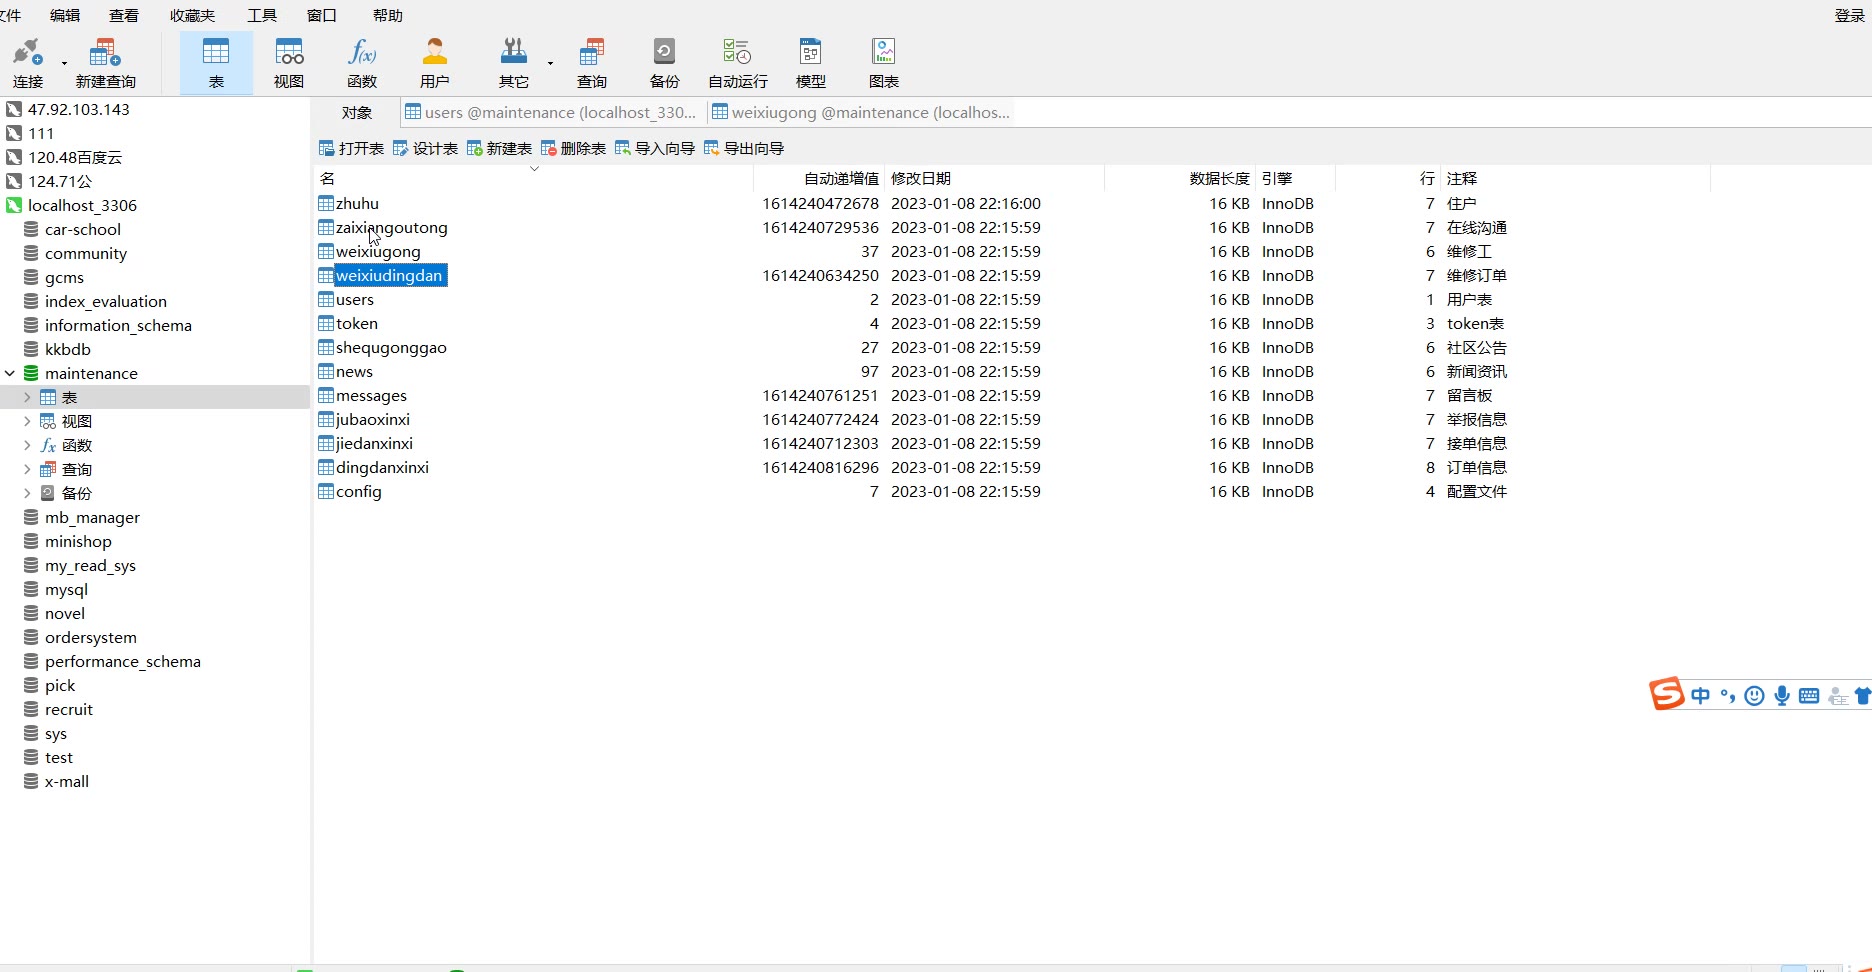Select the shequgonggao table
The height and width of the screenshot is (972, 1872).
(x=391, y=347)
